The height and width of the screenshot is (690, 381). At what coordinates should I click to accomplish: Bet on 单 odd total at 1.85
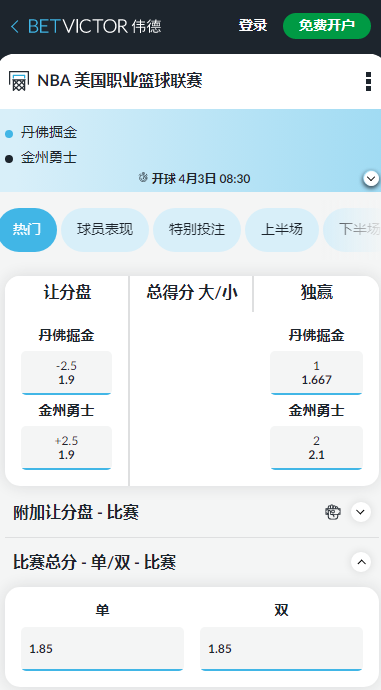(x=103, y=649)
